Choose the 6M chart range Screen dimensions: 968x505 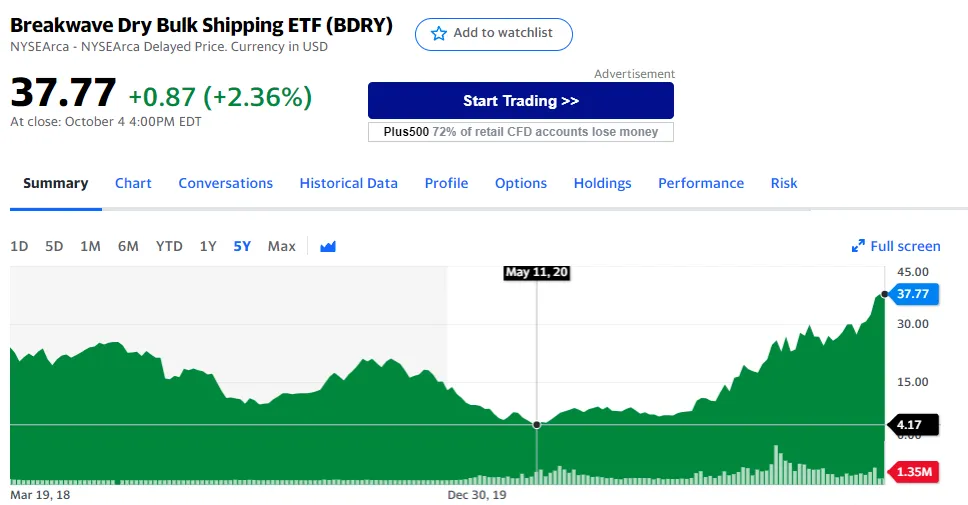point(128,246)
